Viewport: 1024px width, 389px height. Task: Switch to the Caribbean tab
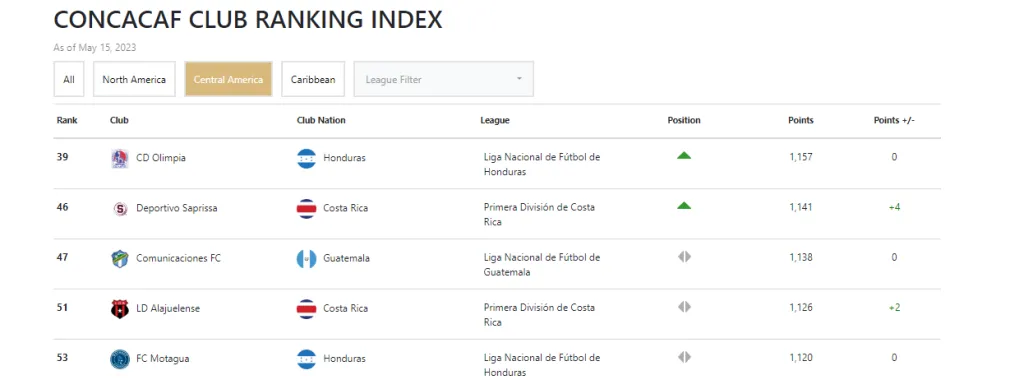point(313,79)
